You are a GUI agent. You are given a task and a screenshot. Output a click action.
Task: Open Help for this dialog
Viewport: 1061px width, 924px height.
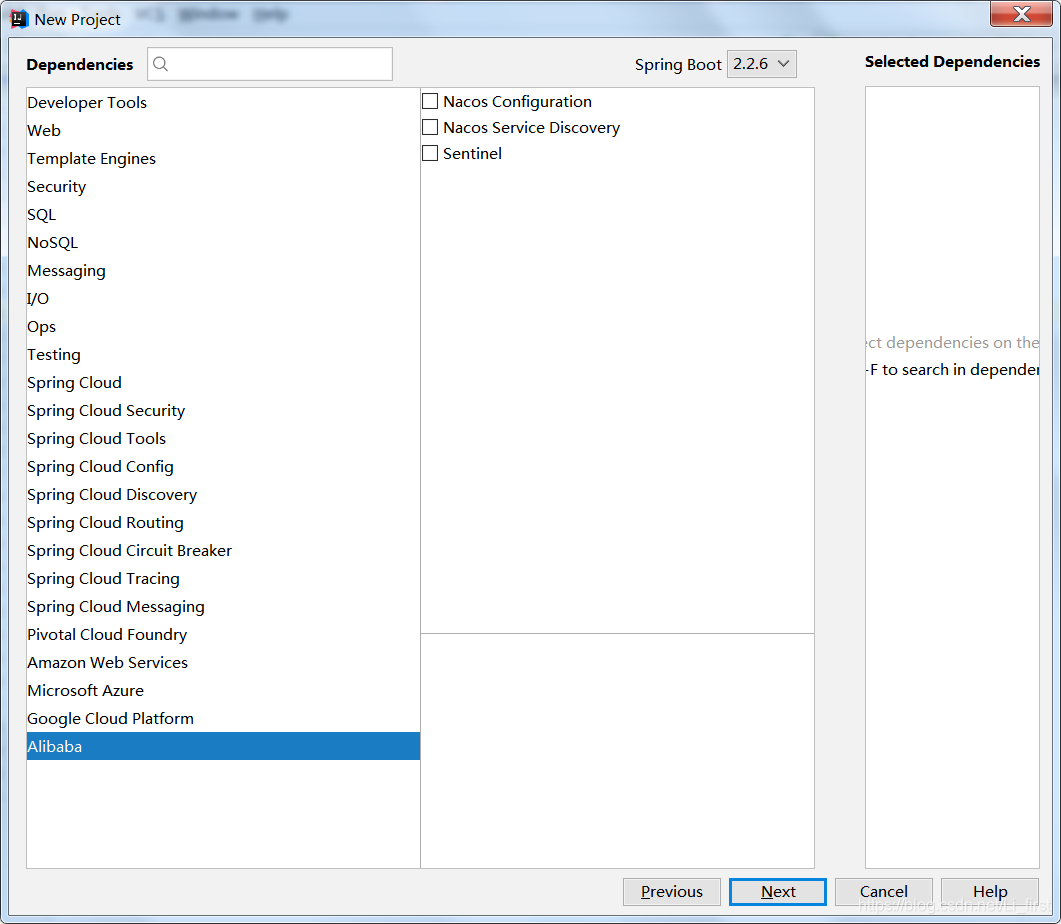(x=989, y=892)
